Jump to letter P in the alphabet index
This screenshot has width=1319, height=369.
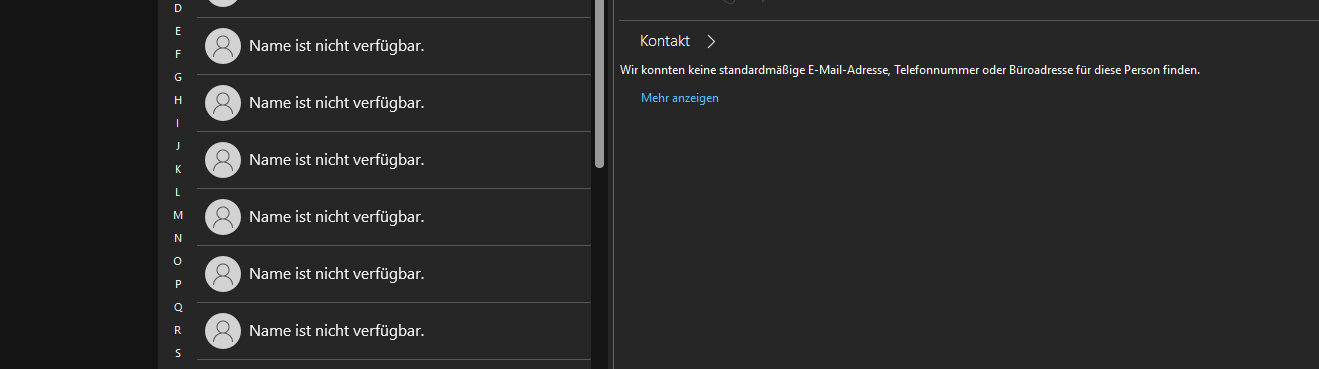(178, 284)
